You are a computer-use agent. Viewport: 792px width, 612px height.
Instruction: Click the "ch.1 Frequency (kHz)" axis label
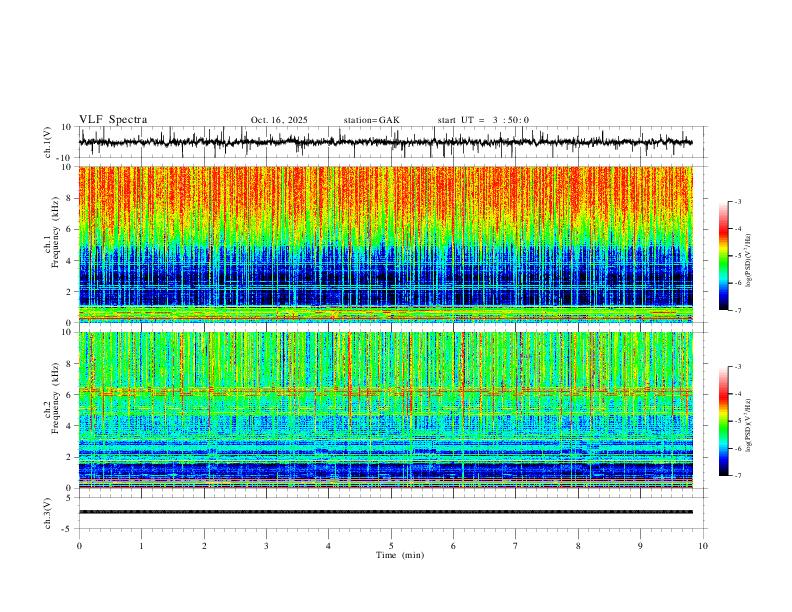pyautogui.click(x=51, y=232)
